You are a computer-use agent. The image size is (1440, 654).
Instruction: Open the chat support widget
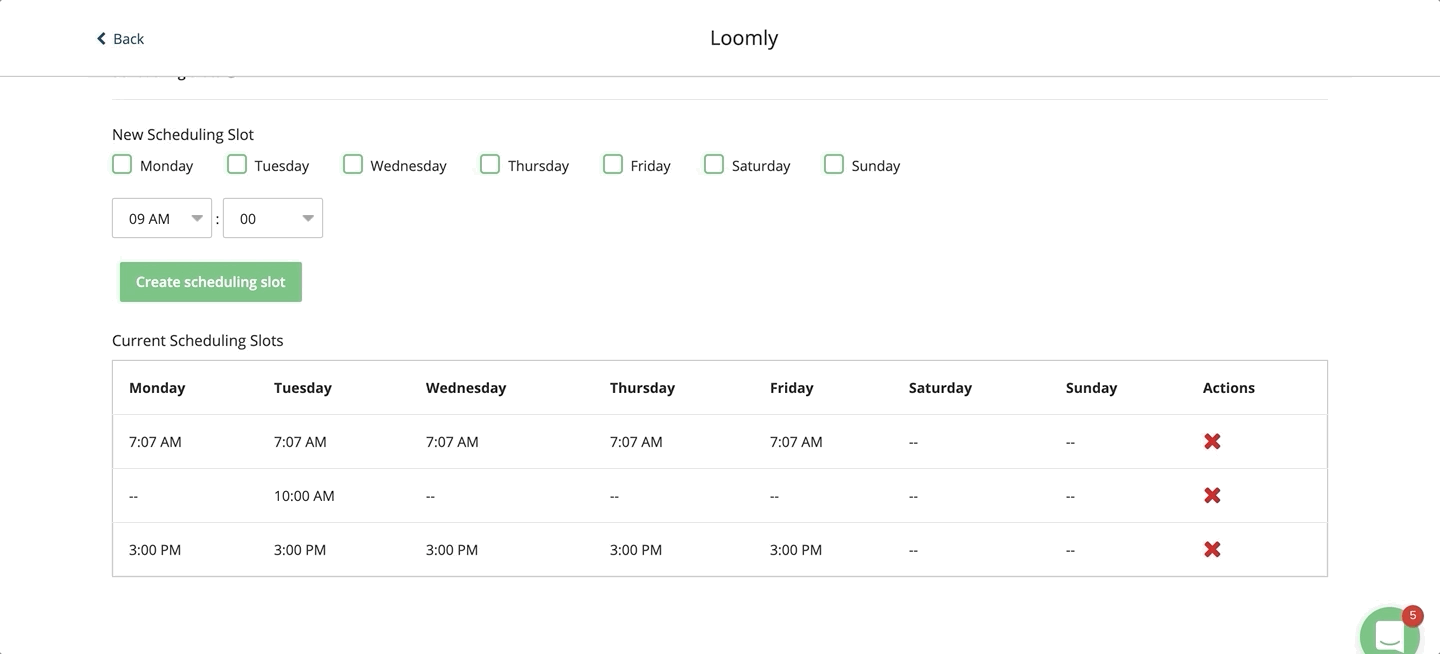1389,632
